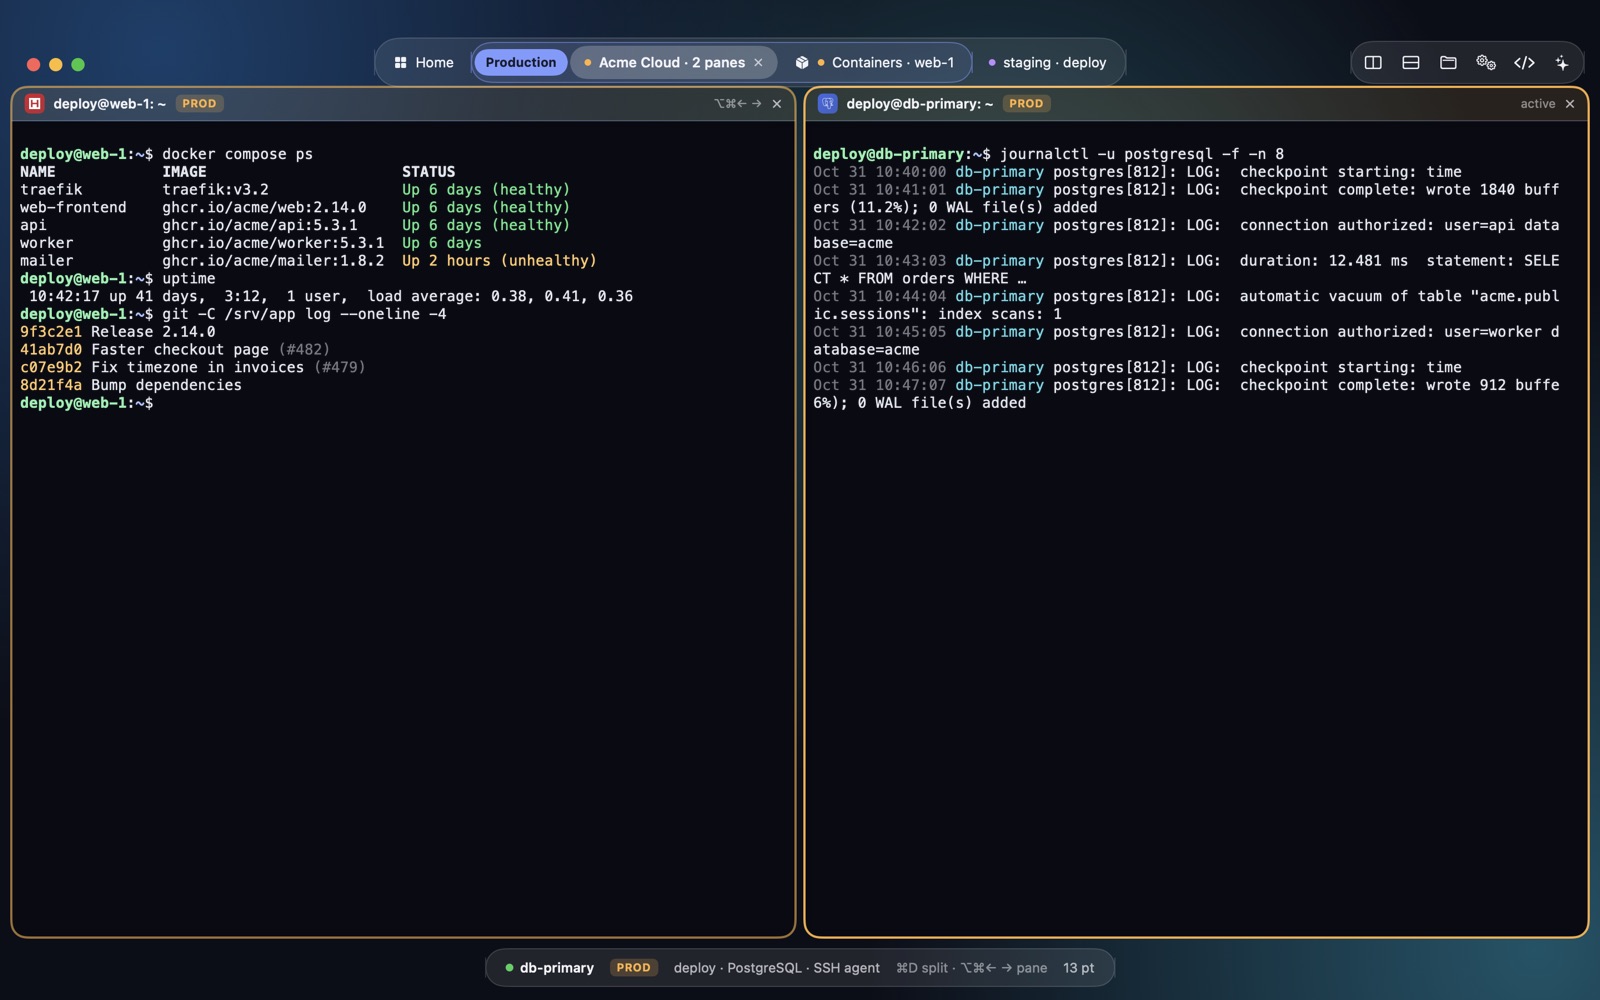The image size is (1600, 1000).
Task: Click the cube icon on the Containers tab
Action: click(x=802, y=62)
